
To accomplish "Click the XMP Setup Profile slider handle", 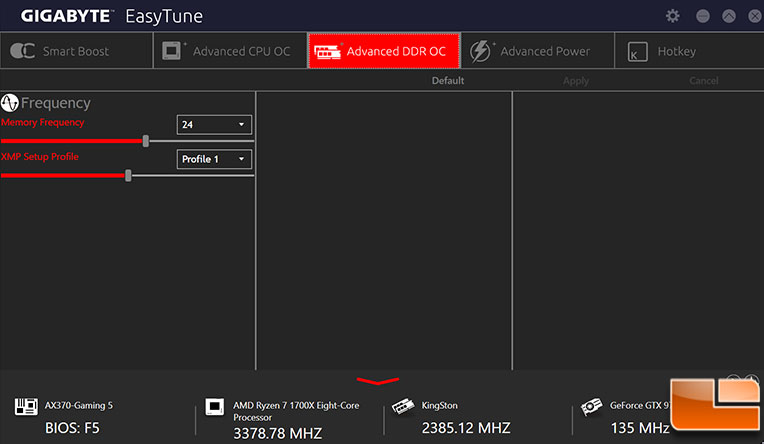I will [128, 175].
